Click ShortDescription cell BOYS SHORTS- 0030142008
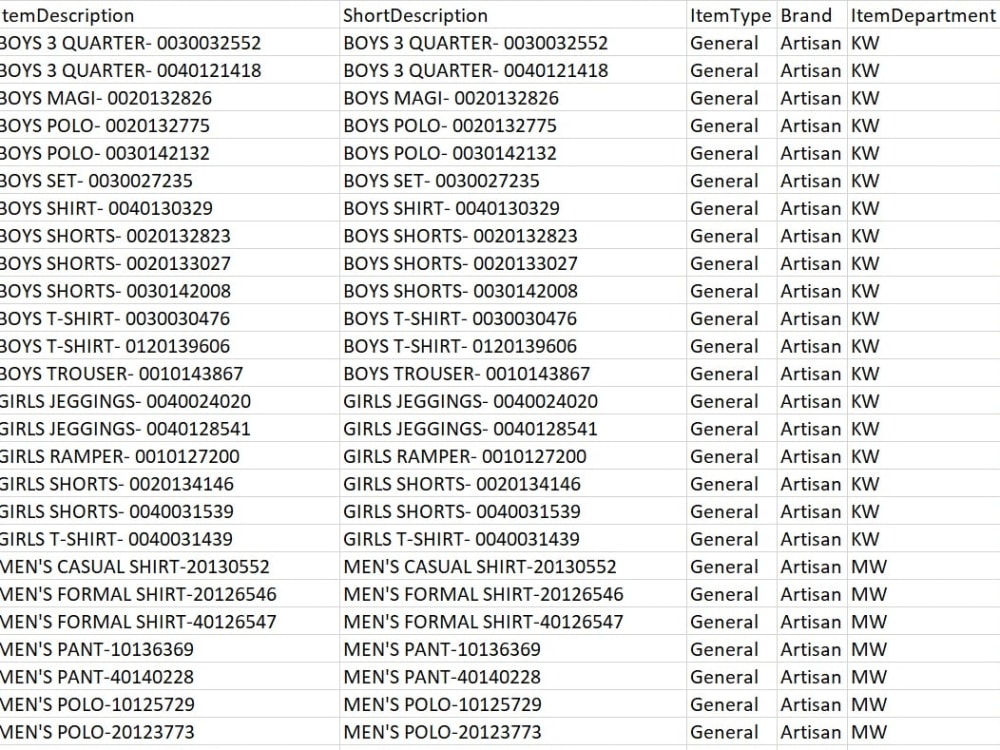This screenshot has width=1000, height=750. click(x=513, y=291)
